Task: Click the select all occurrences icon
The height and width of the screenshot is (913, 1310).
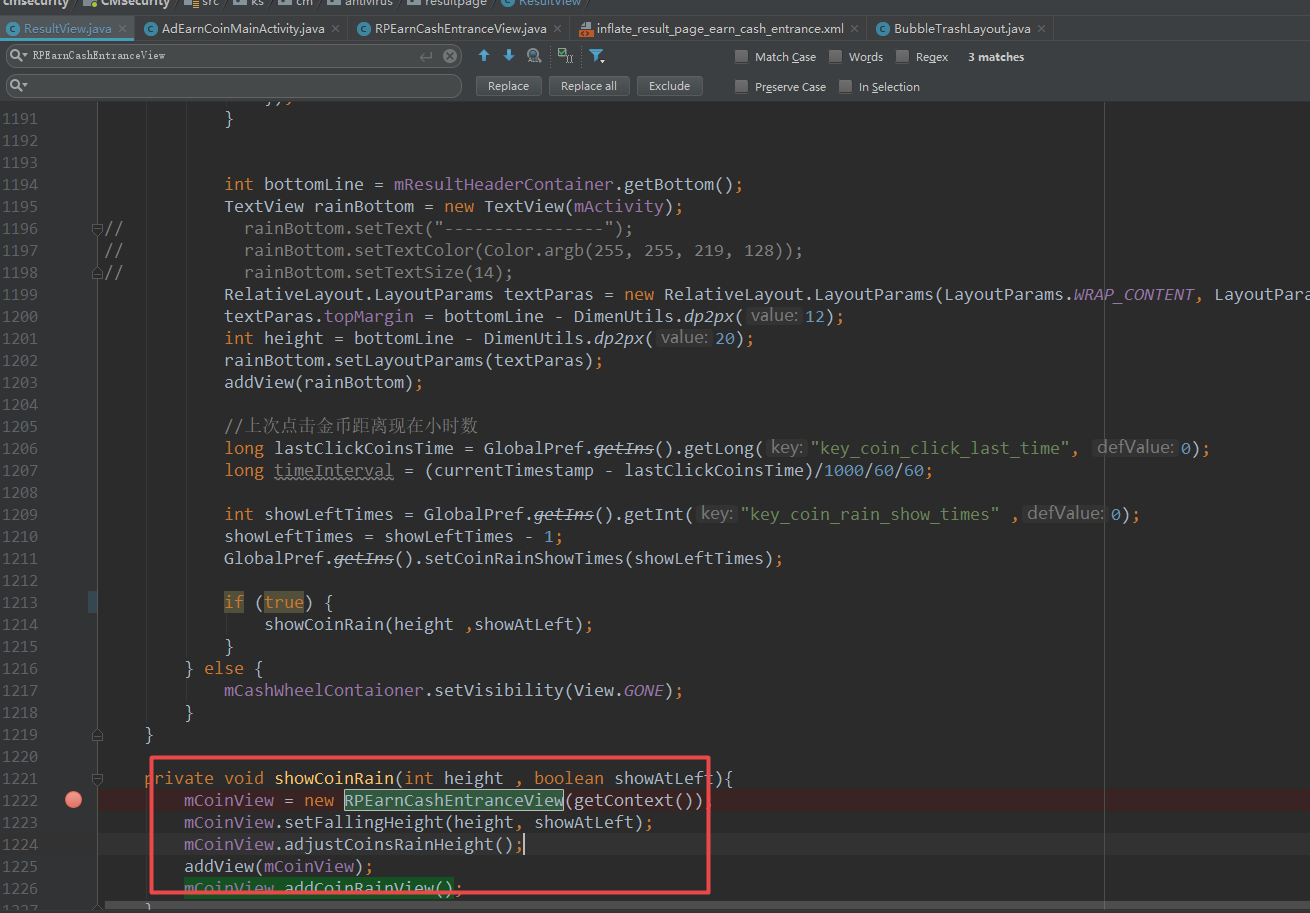Action: pos(565,56)
